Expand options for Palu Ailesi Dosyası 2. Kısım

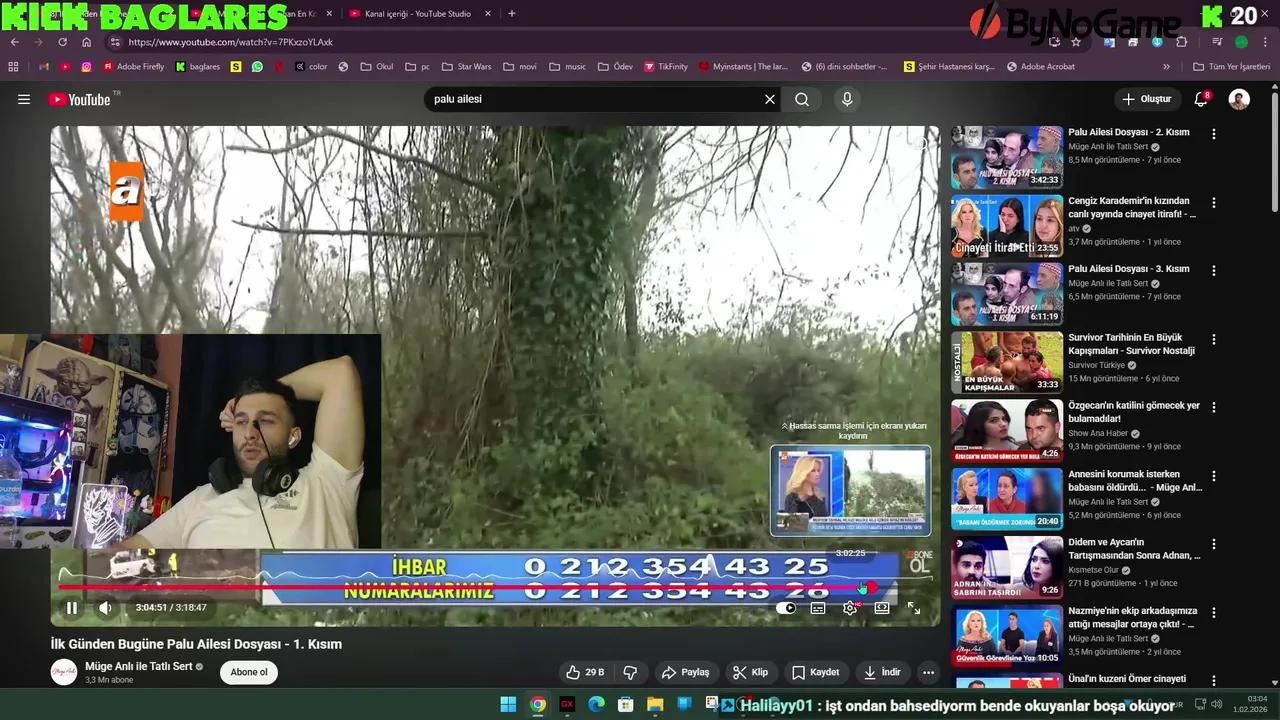1213,133
